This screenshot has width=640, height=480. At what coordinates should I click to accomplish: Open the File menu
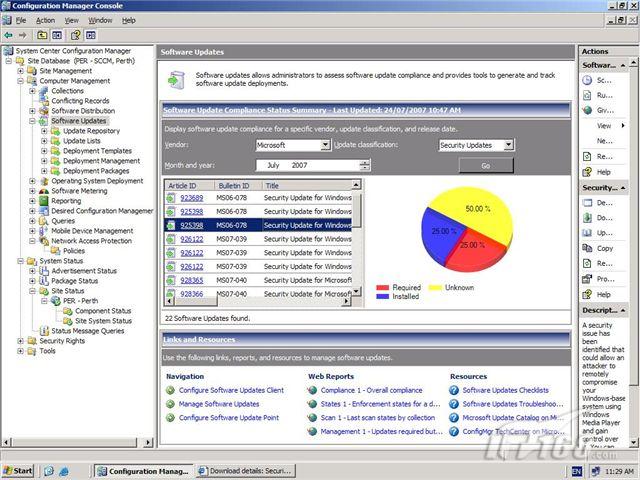pos(21,20)
